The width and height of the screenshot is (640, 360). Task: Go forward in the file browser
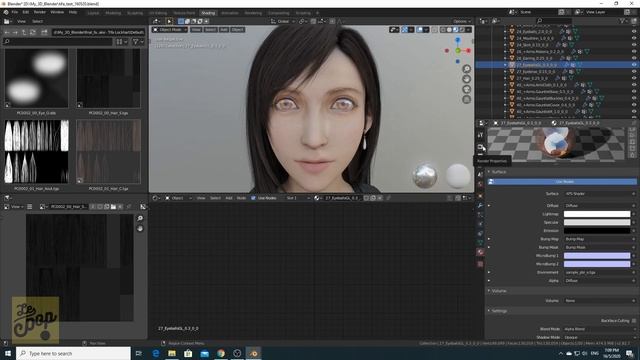(15, 32)
